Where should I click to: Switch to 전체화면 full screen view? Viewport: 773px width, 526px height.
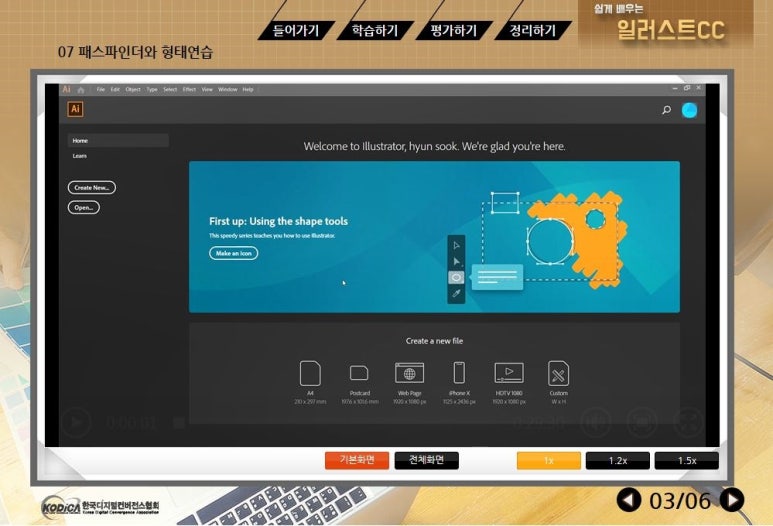pos(426,460)
